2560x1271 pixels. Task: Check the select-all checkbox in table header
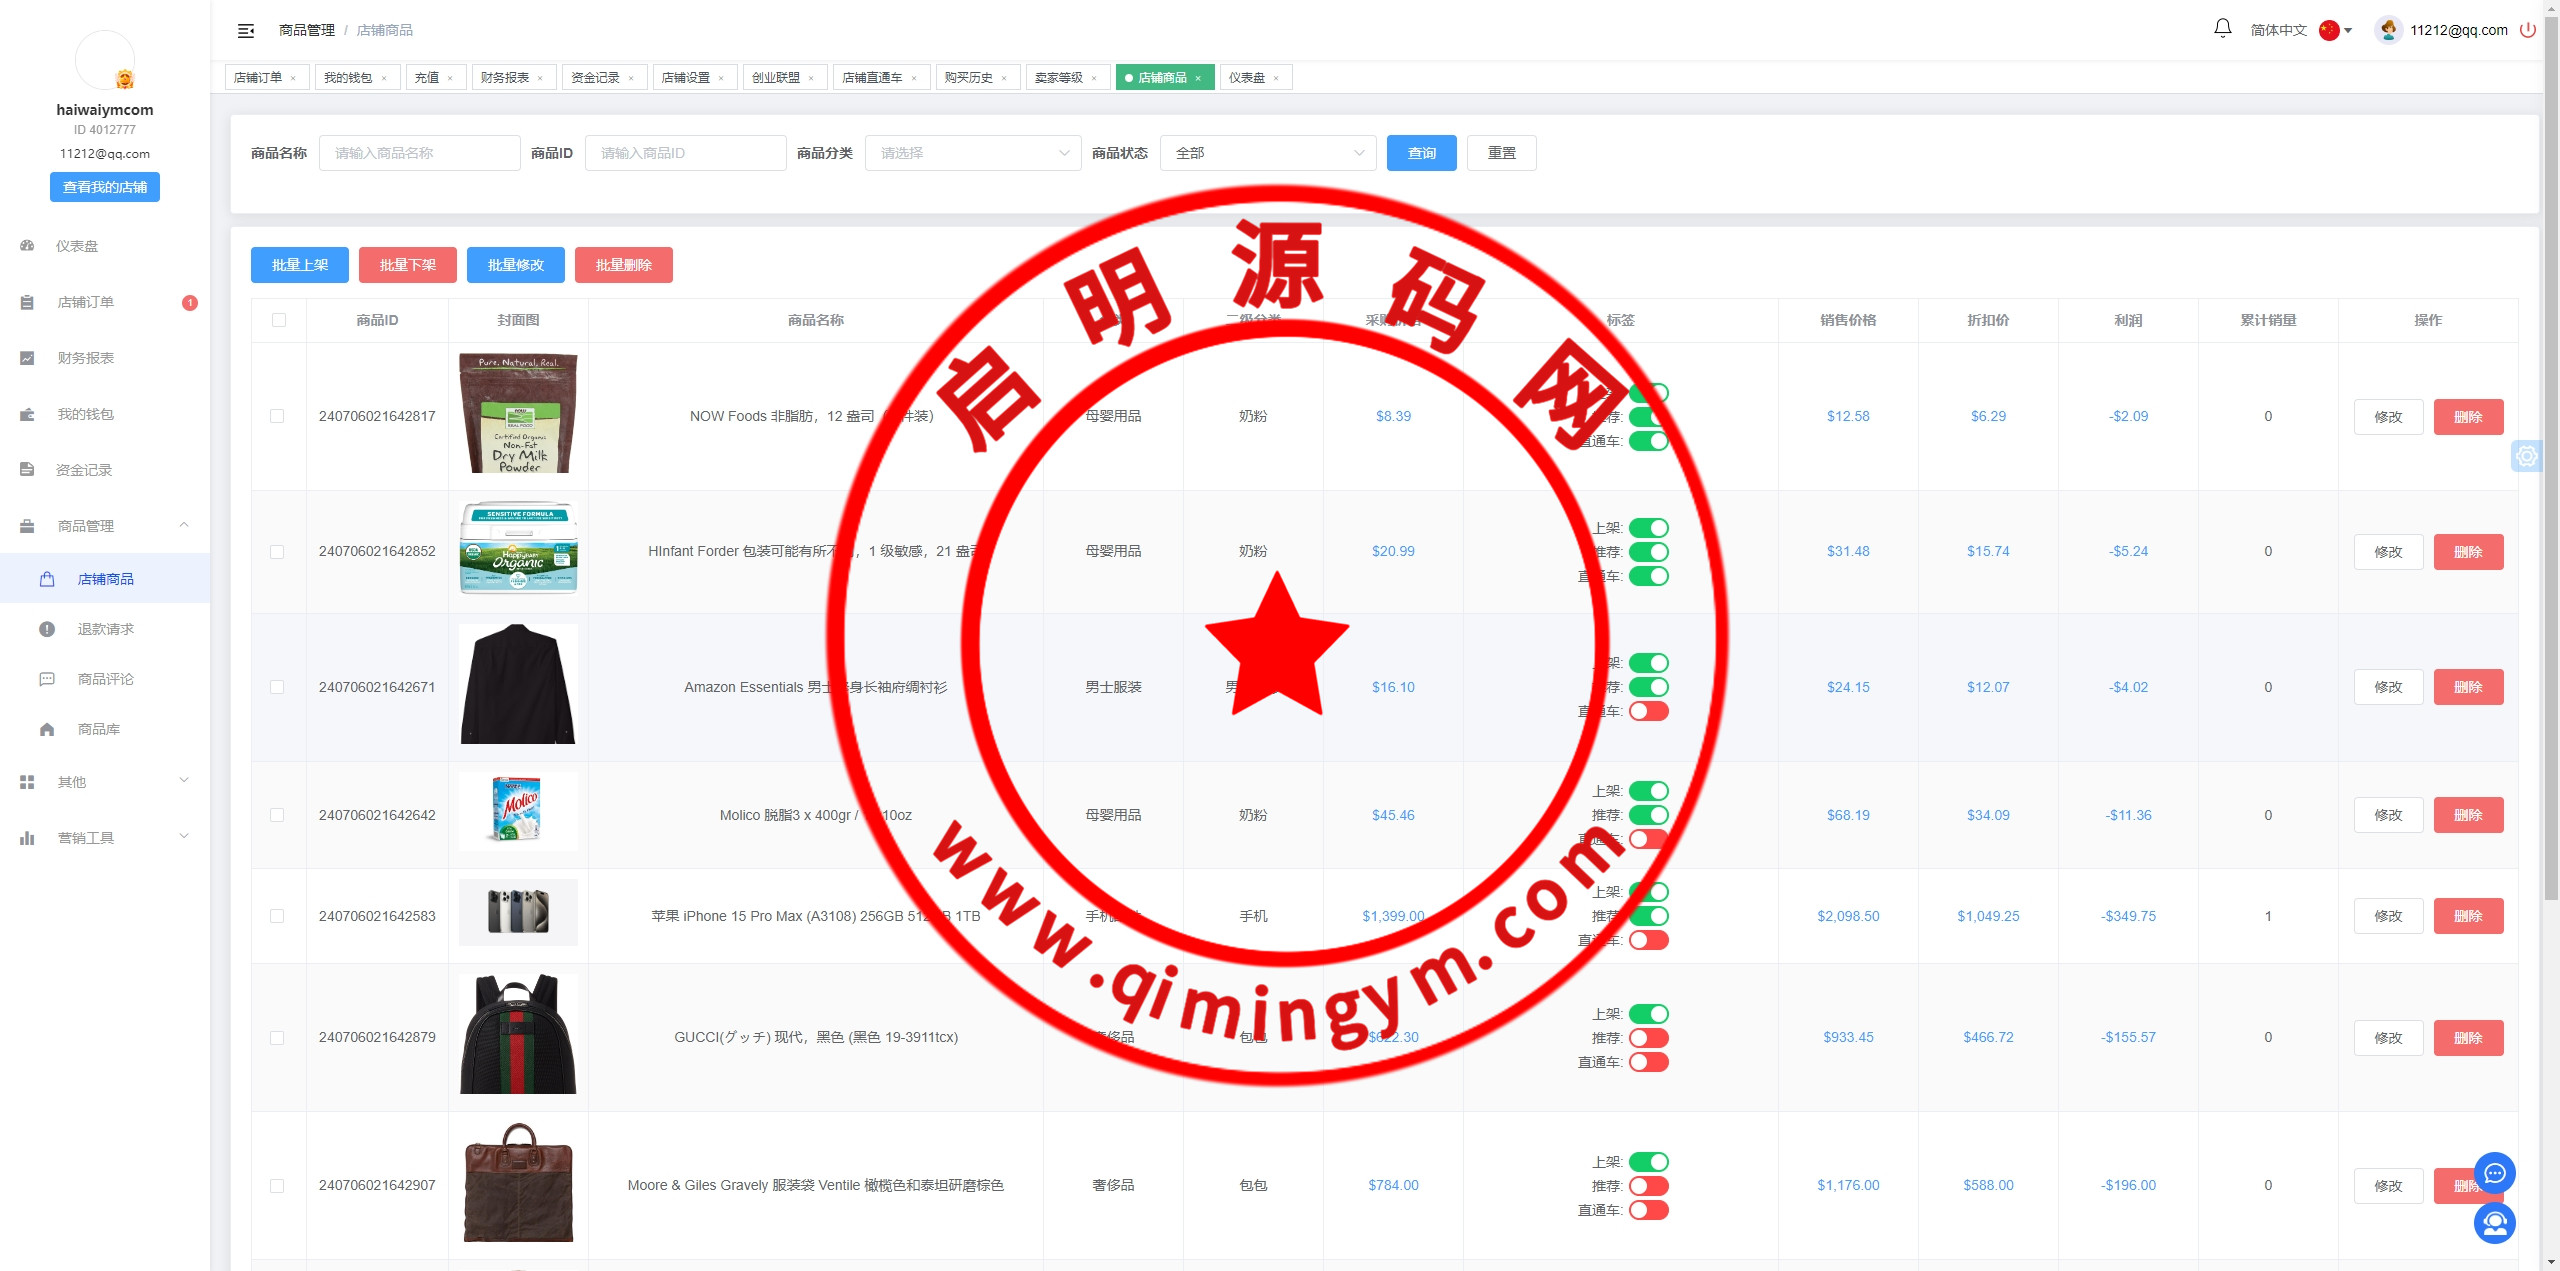[x=279, y=320]
